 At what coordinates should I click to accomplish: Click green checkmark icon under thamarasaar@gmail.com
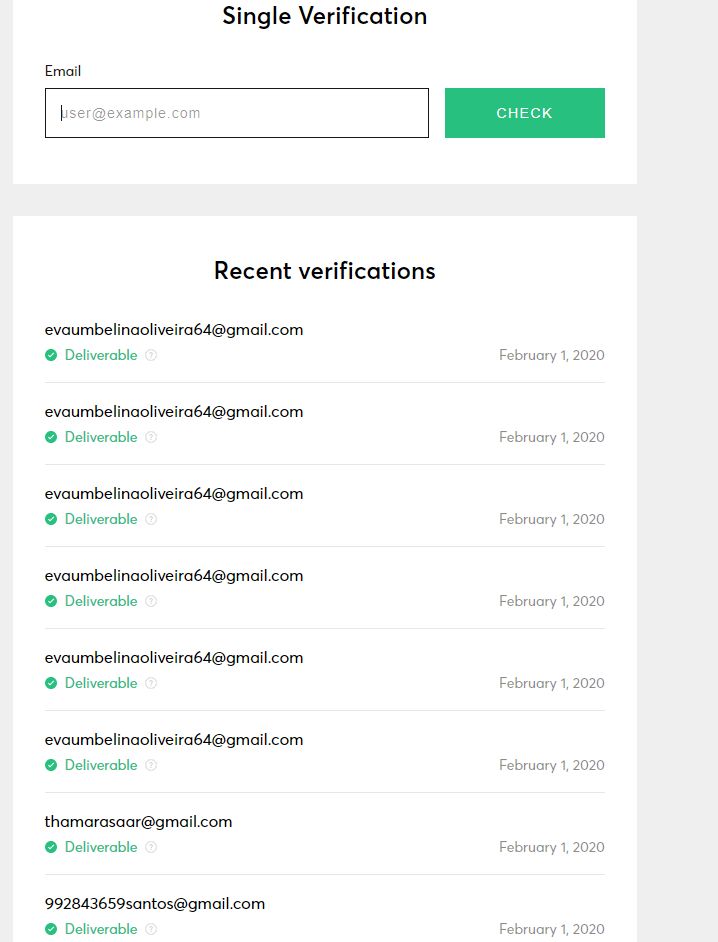pos(51,847)
